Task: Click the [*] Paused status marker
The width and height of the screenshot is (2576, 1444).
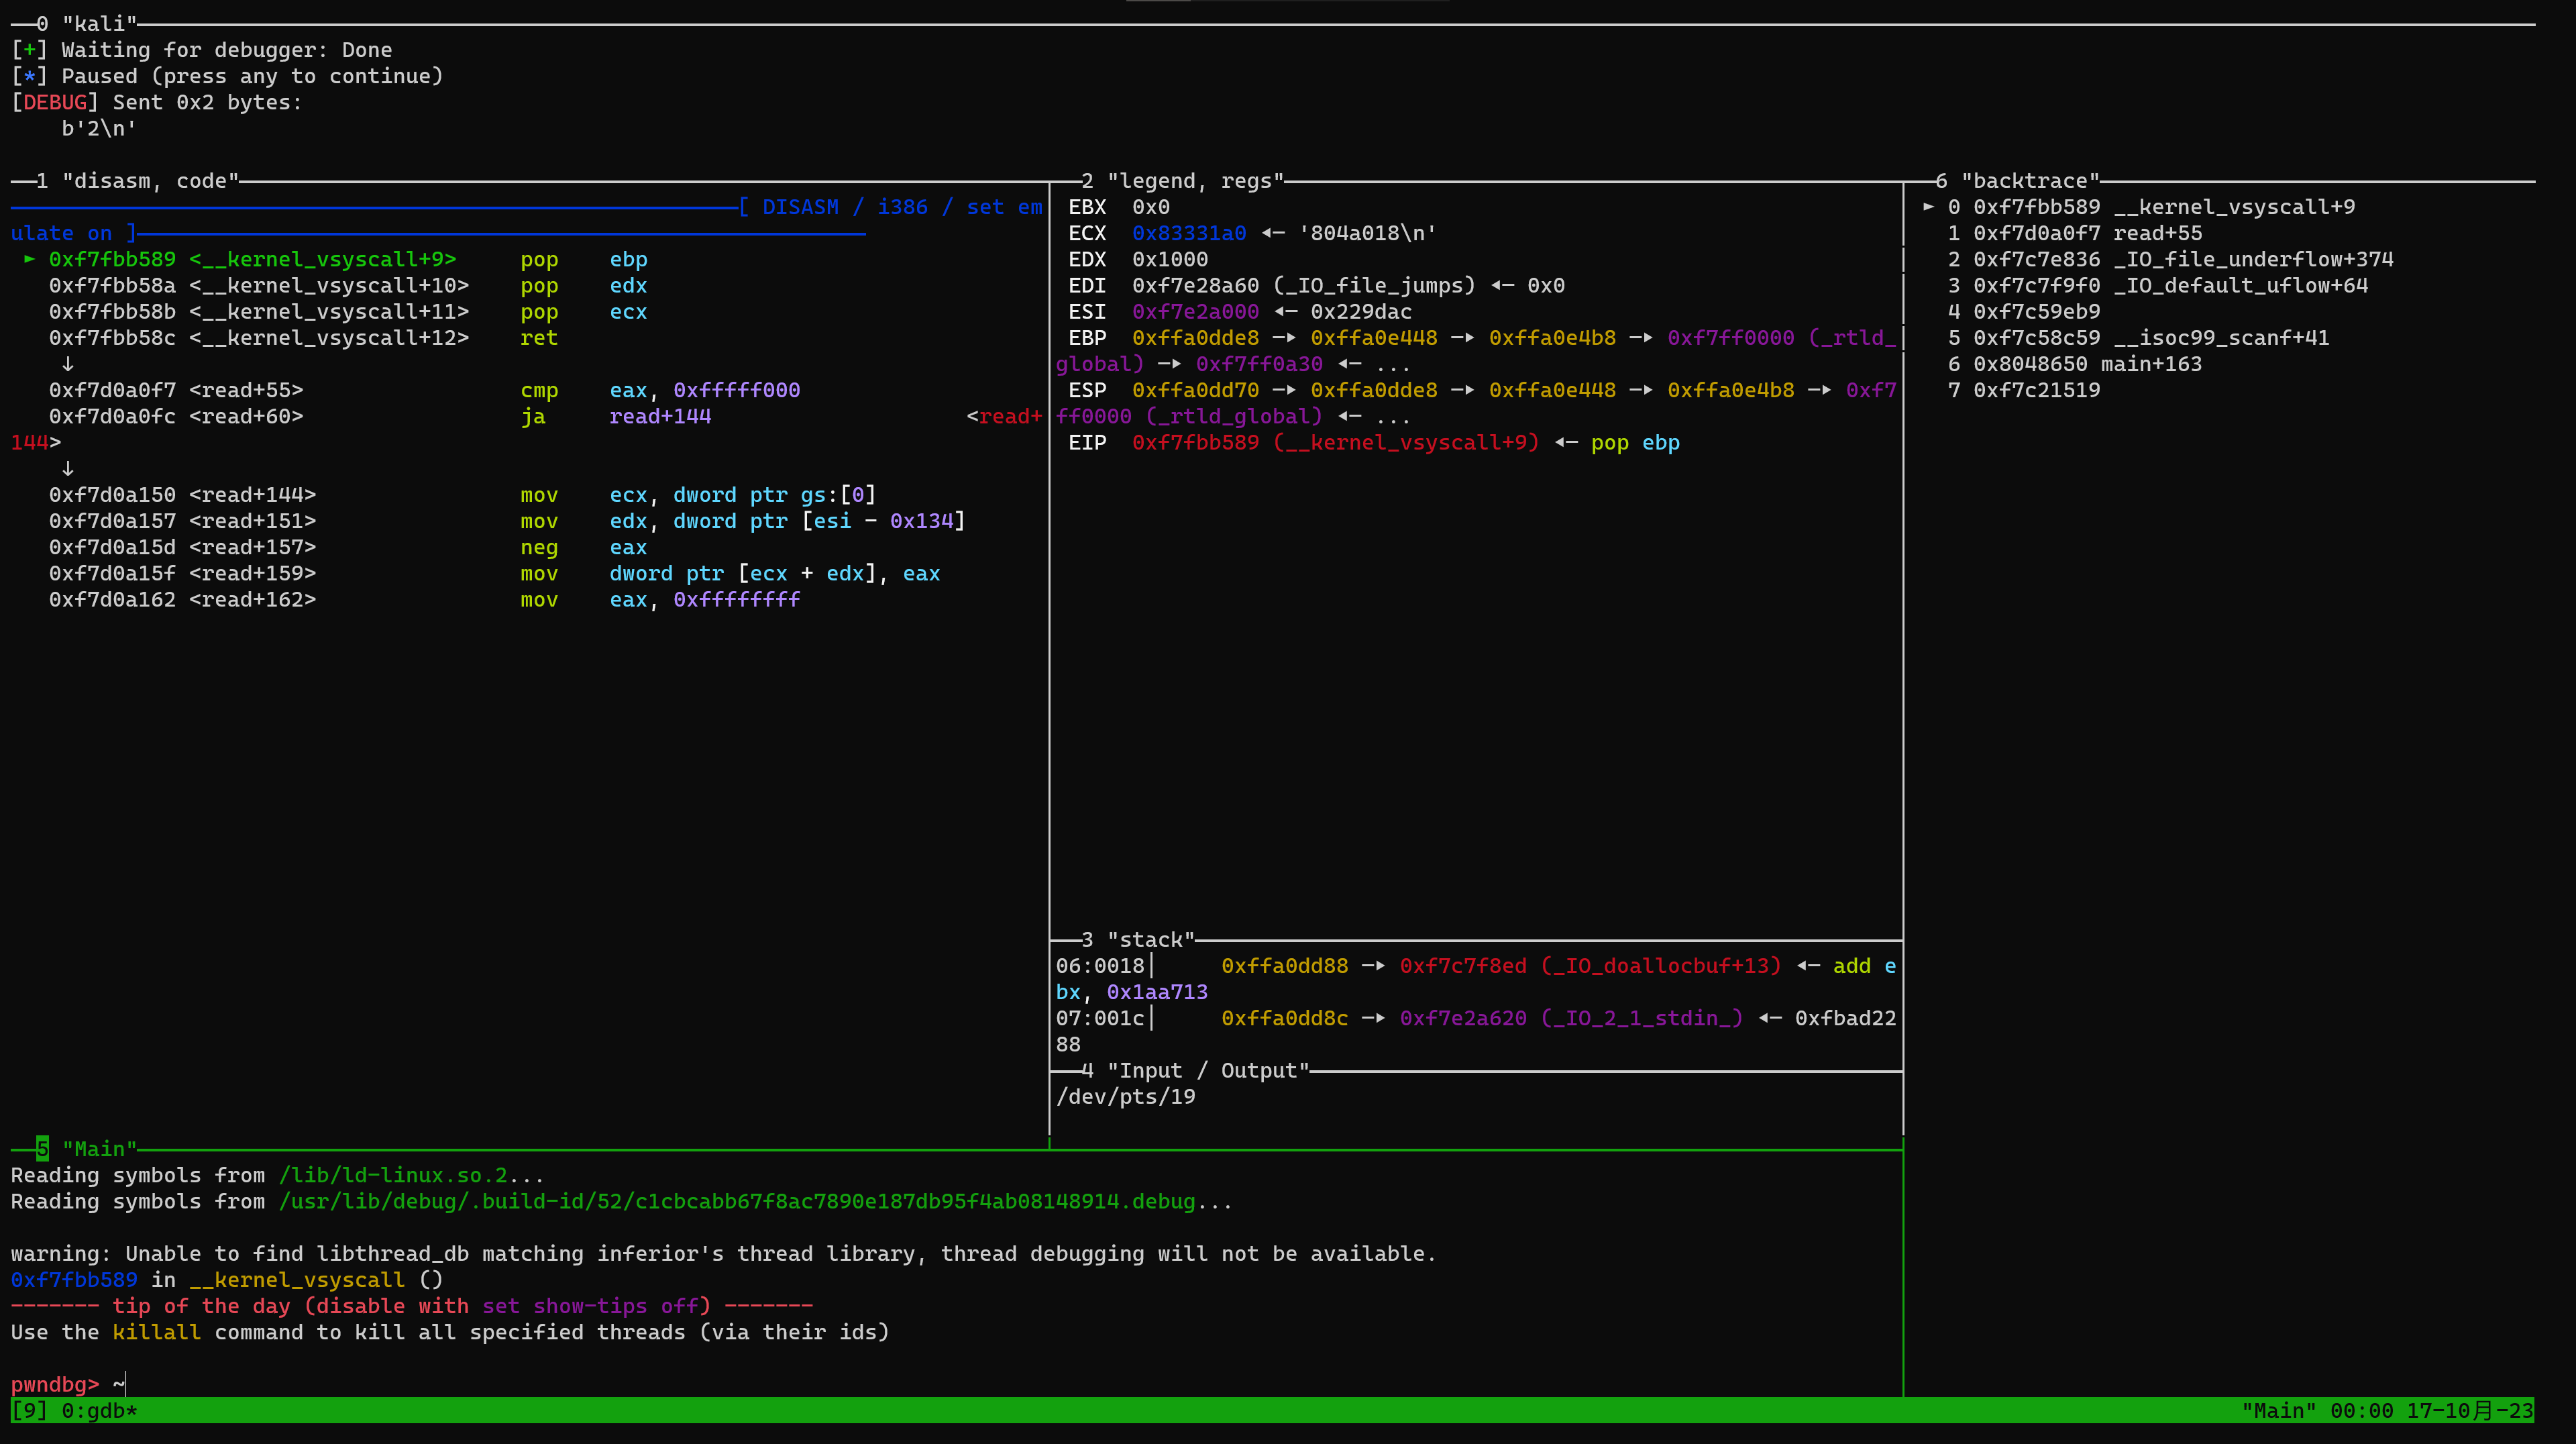Action: pos(29,76)
